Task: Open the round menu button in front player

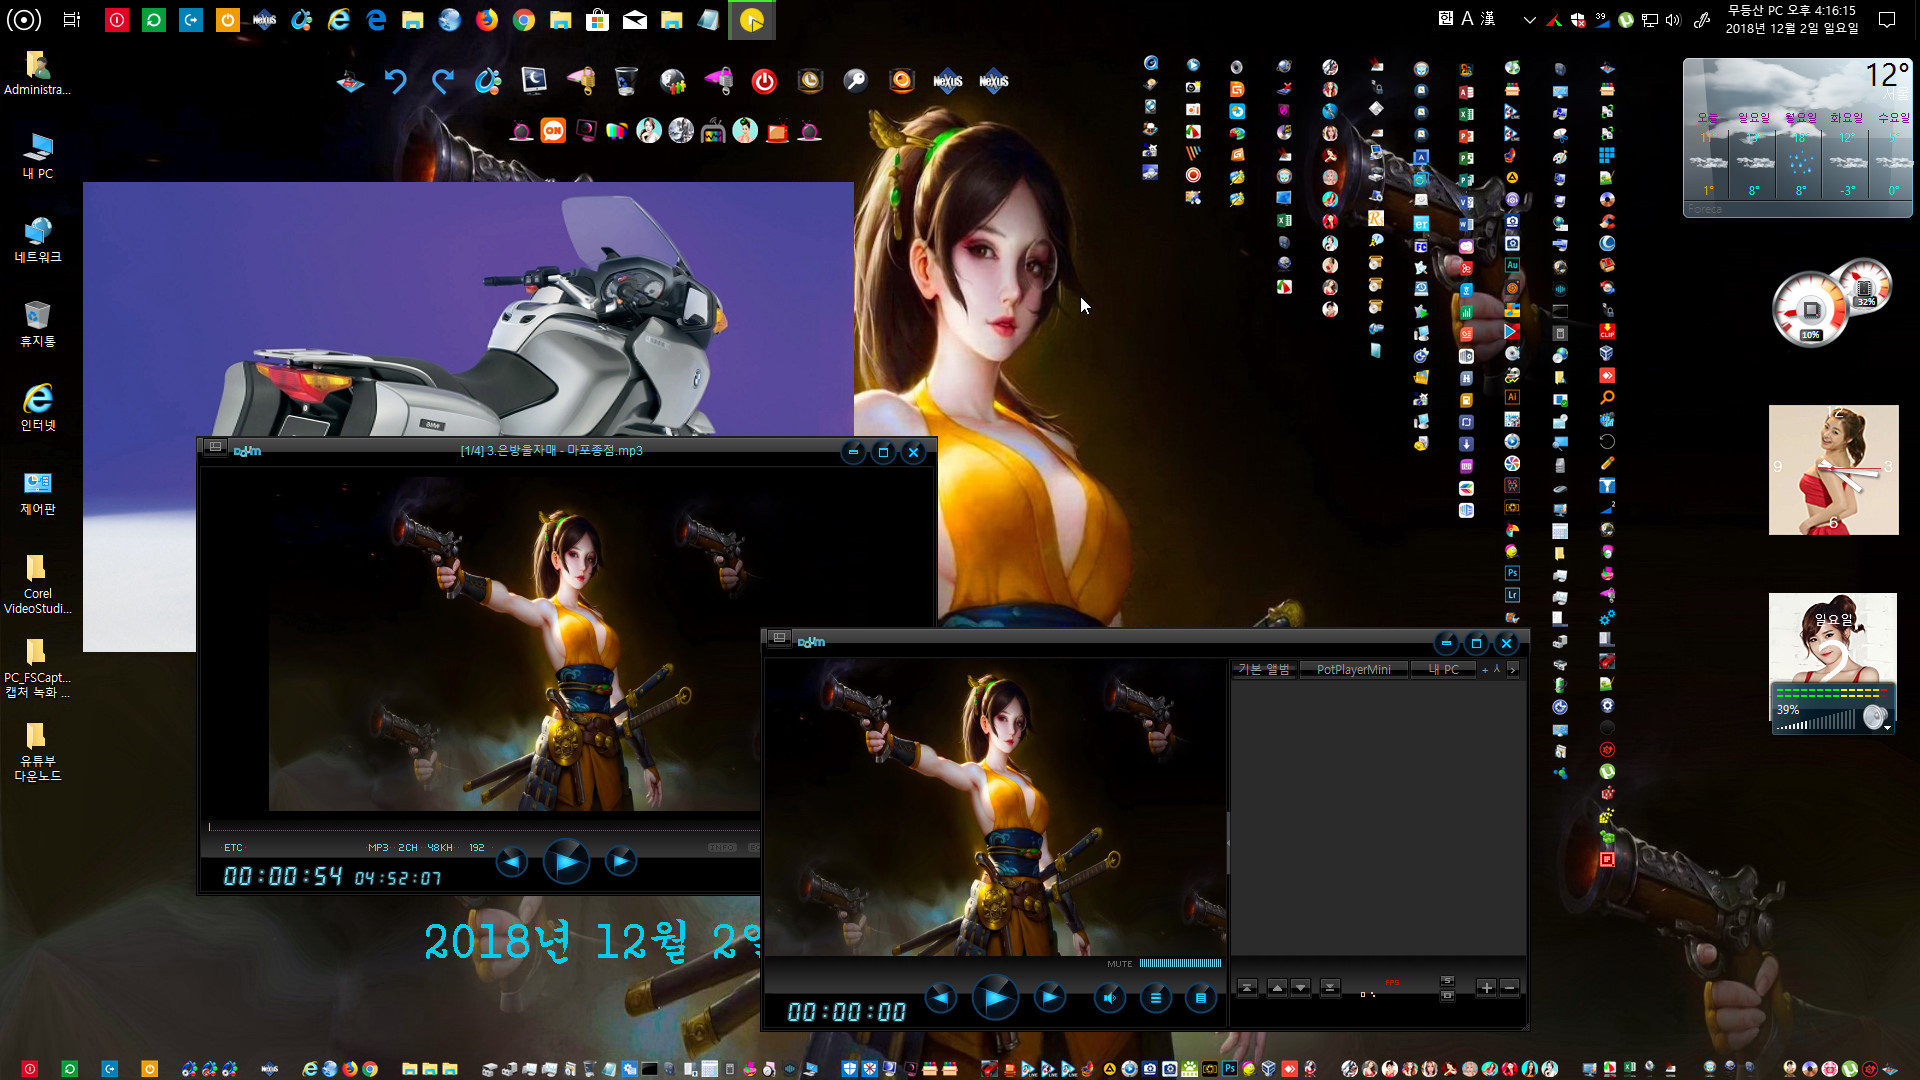Action: (x=1156, y=997)
